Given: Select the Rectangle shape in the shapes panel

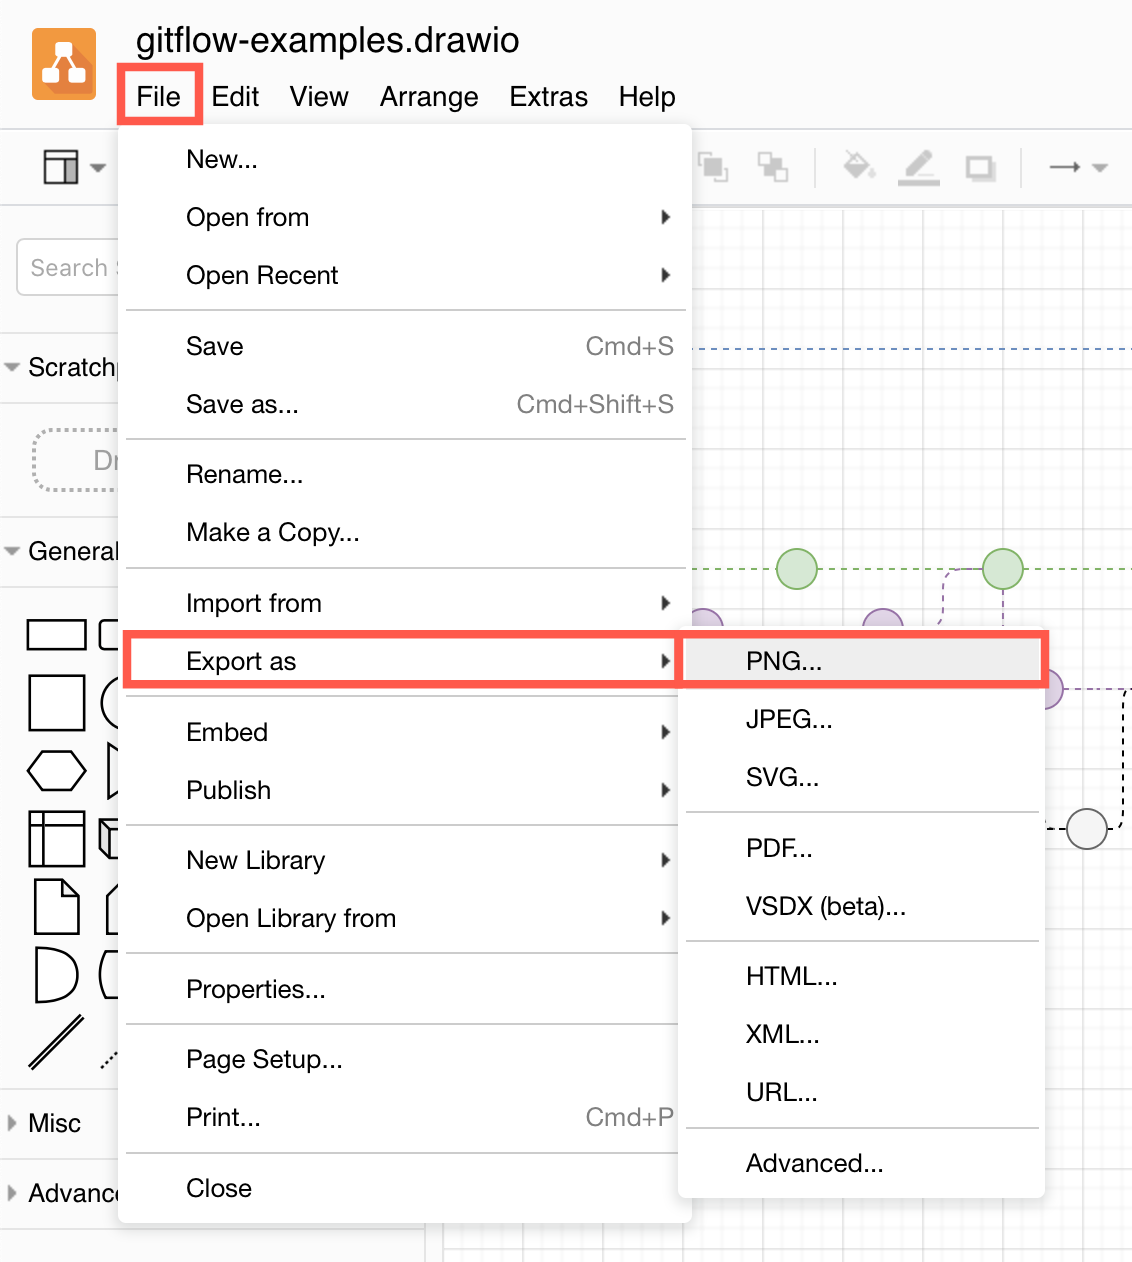Looking at the screenshot, I should 56,634.
